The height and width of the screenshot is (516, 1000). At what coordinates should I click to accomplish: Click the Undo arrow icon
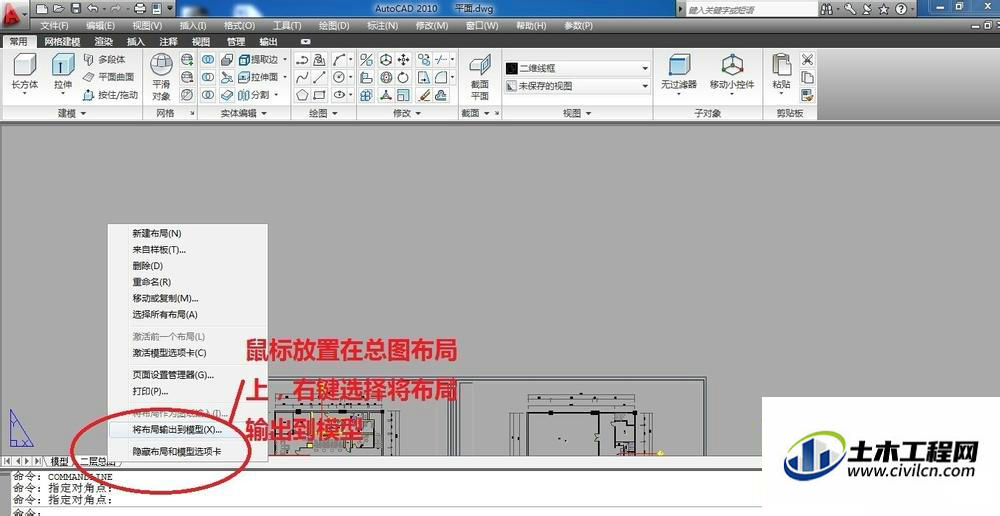92,9
